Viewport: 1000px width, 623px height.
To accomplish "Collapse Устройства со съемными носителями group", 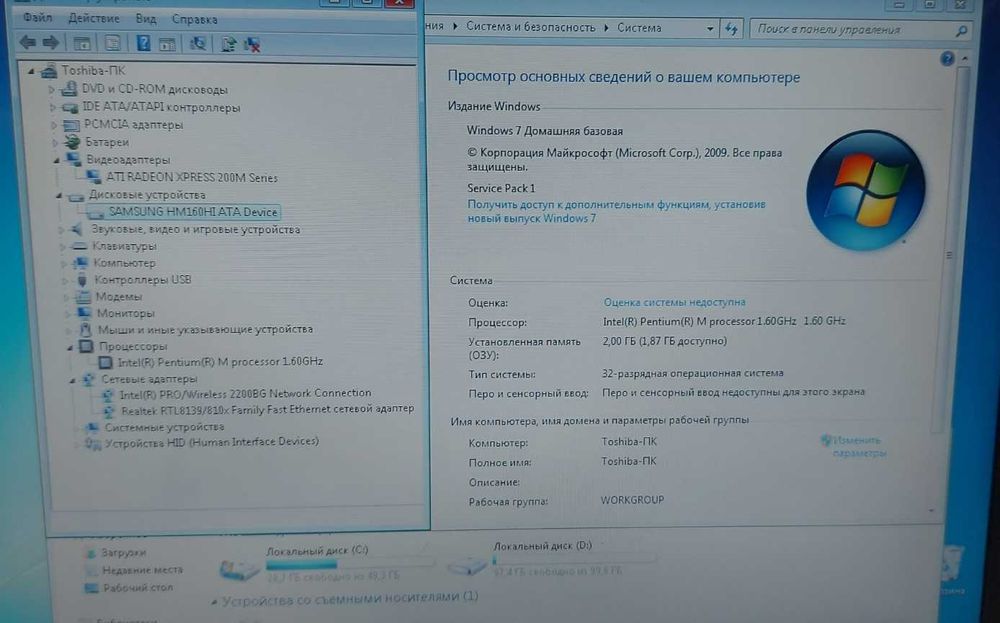I will point(215,600).
